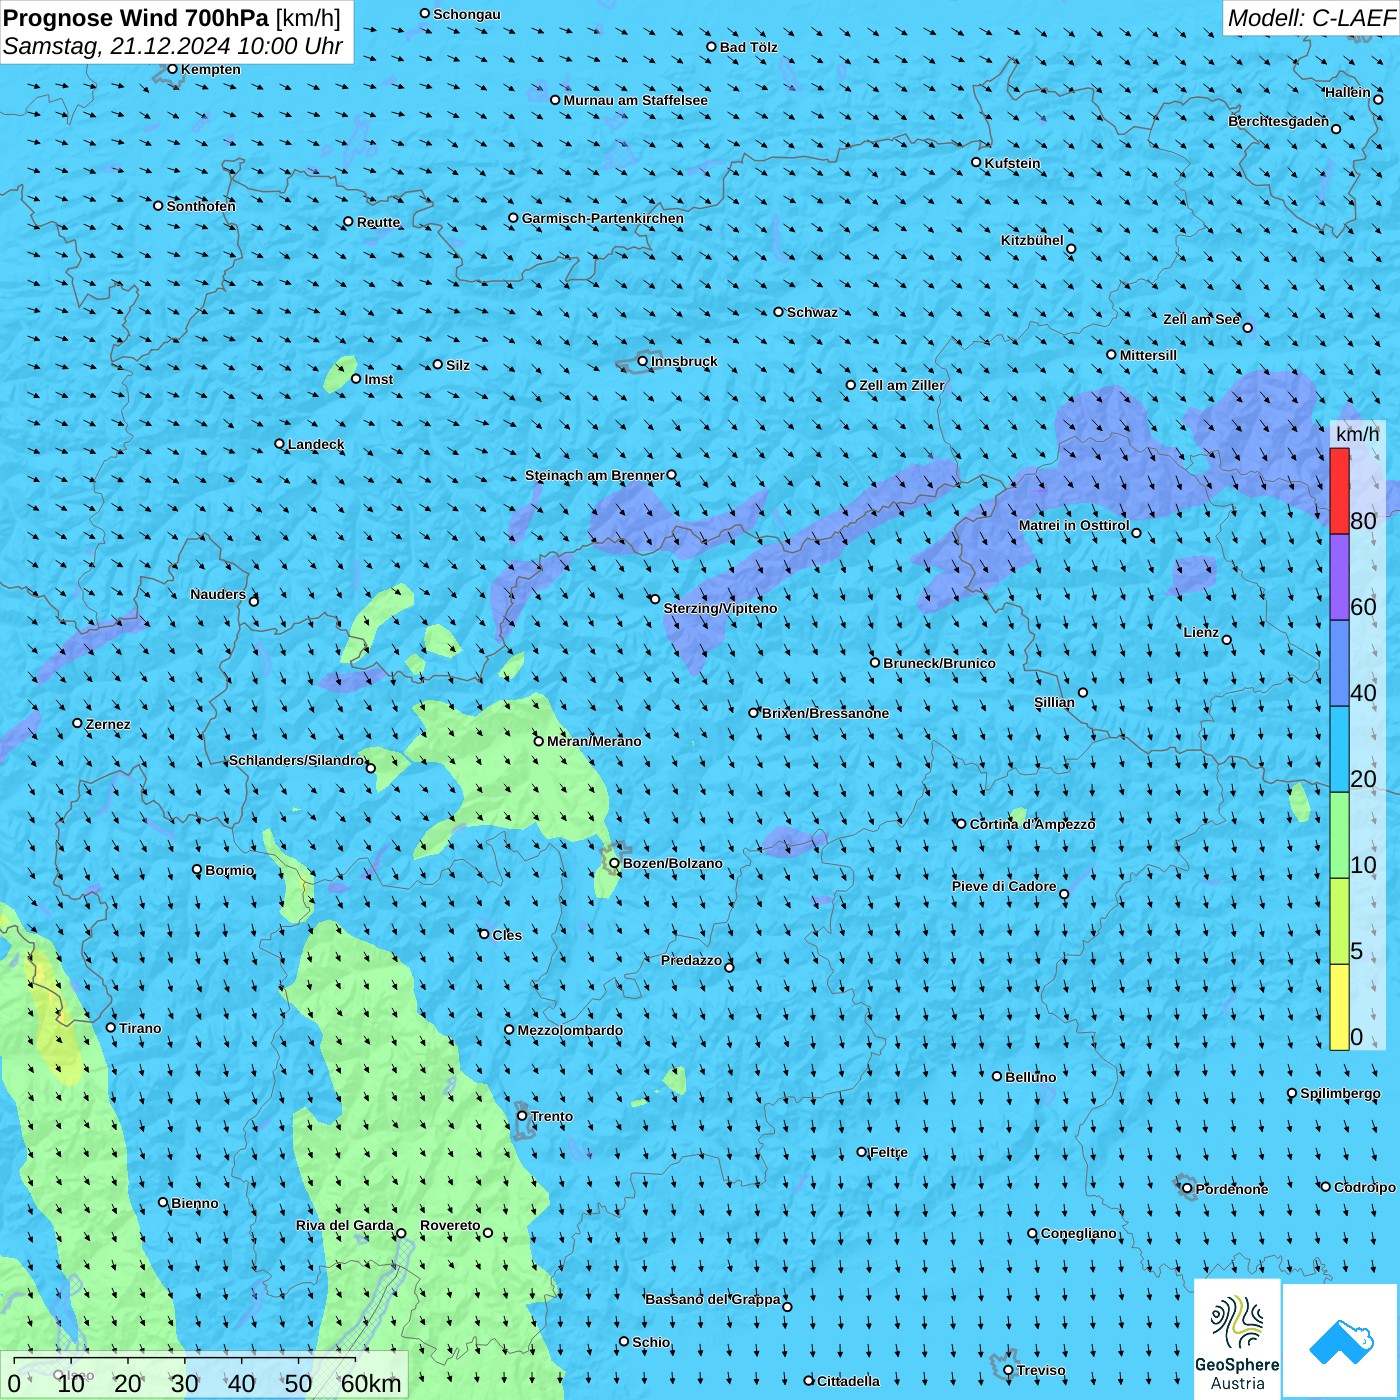The image size is (1400, 1400).
Task: Click the Schwaz label
Action: coord(812,312)
